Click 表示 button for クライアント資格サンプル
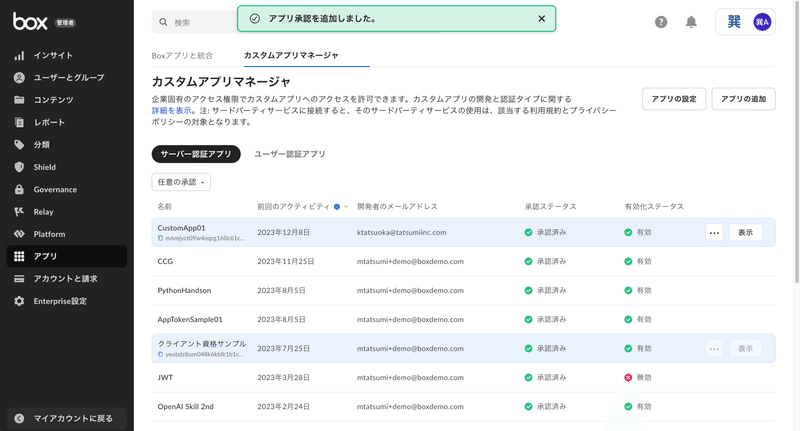The height and width of the screenshot is (431, 800). click(x=745, y=349)
